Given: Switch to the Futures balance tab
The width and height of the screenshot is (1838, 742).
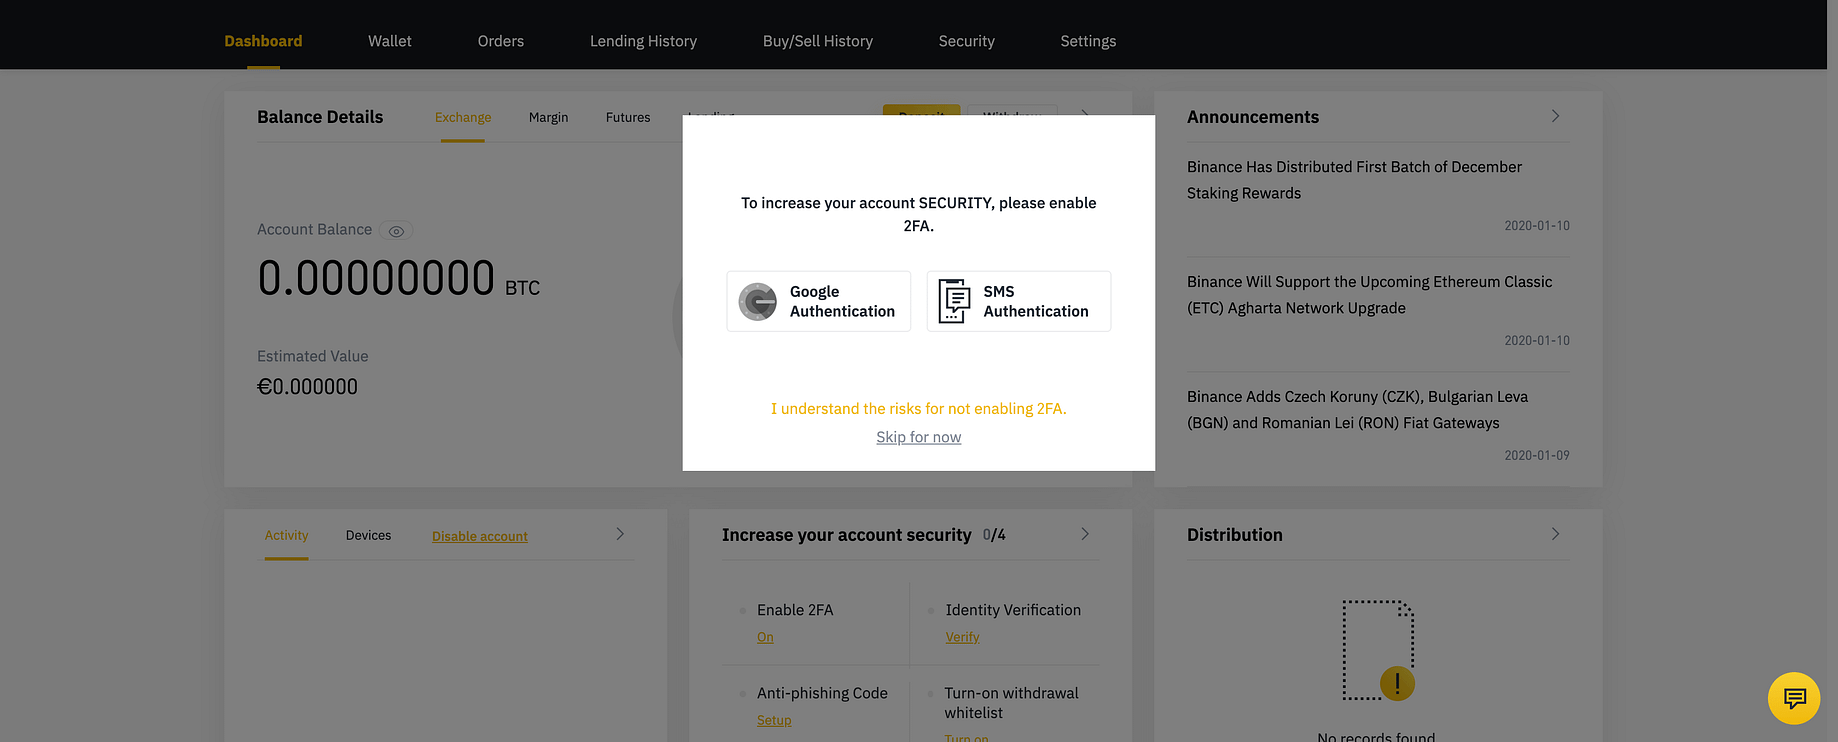Looking at the screenshot, I should click(628, 117).
